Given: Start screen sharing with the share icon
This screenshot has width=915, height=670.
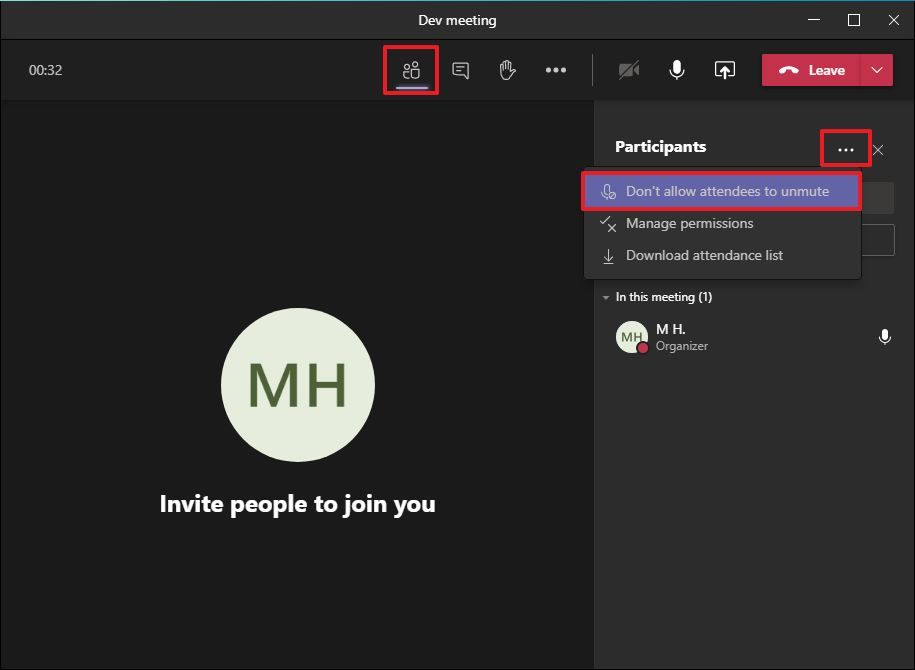Looking at the screenshot, I should pyautogui.click(x=724, y=69).
